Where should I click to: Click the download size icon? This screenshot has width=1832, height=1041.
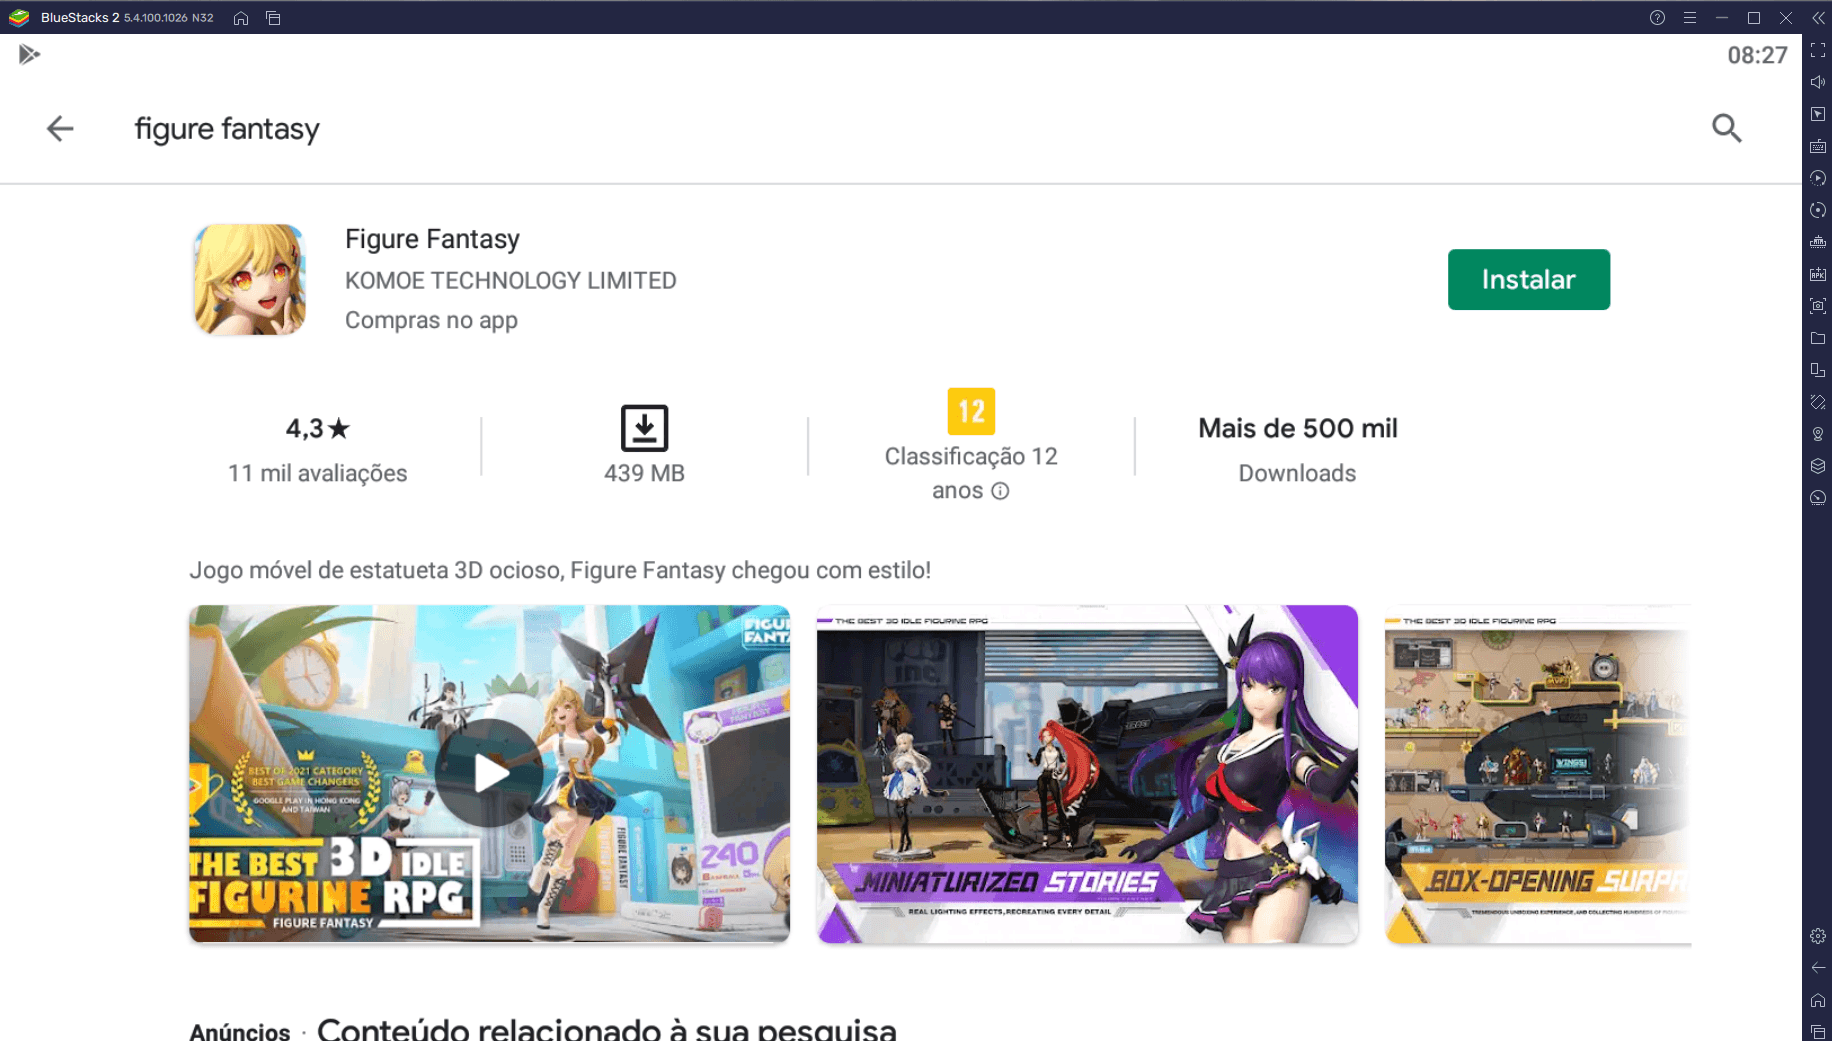click(x=644, y=428)
